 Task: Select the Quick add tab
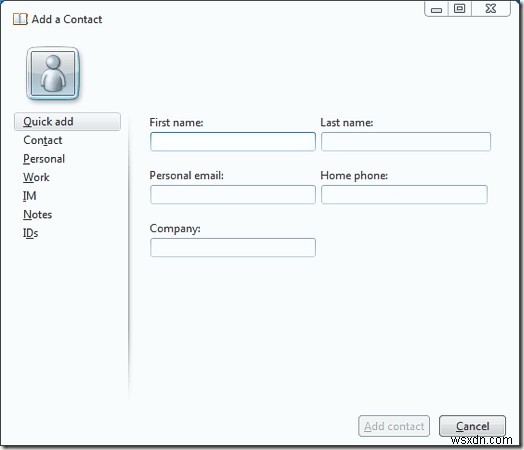coord(67,122)
